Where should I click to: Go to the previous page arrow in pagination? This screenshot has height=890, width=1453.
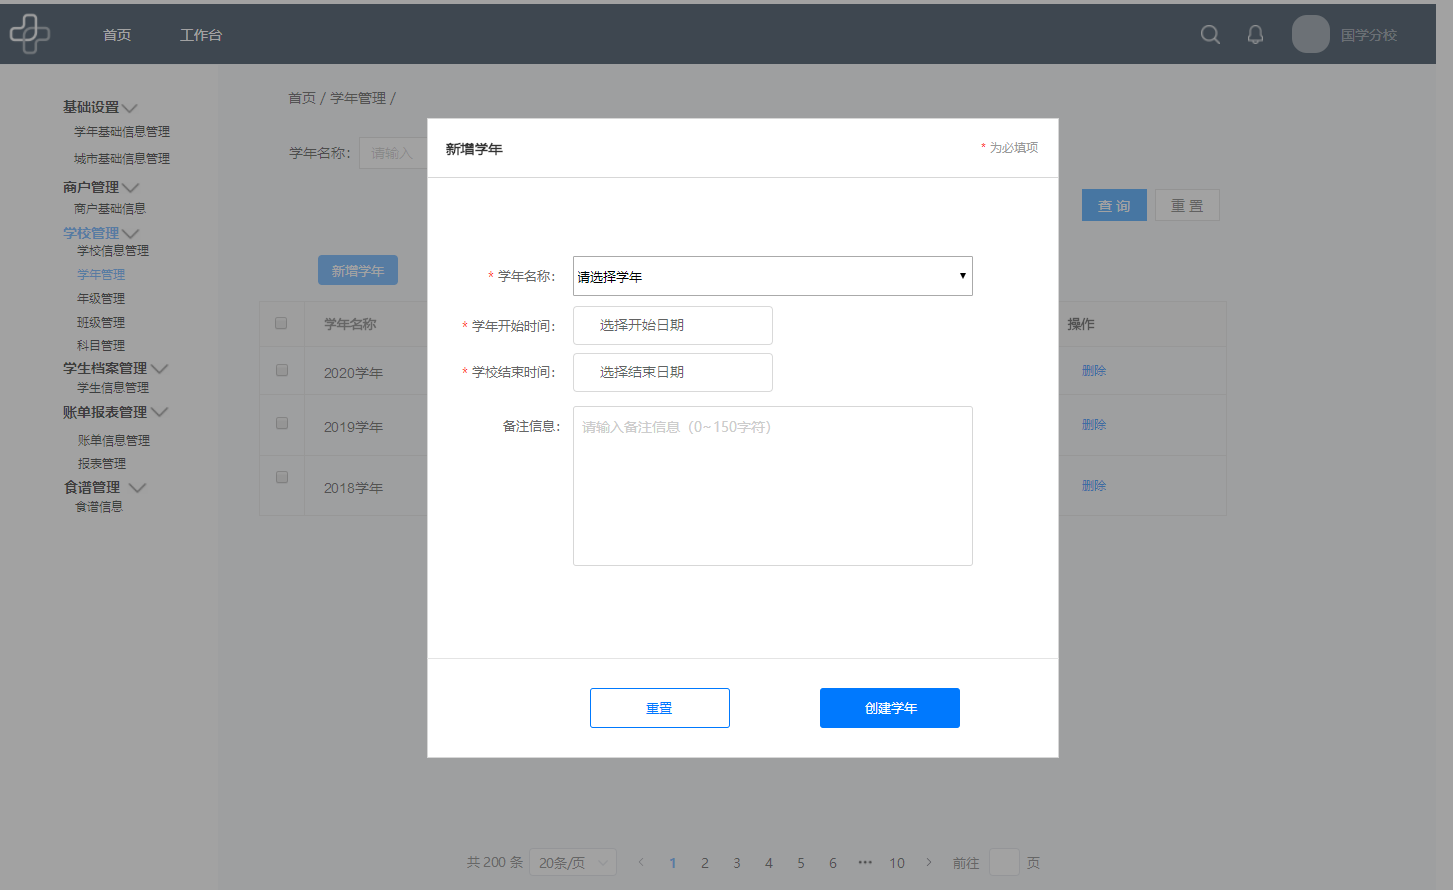(x=641, y=862)
